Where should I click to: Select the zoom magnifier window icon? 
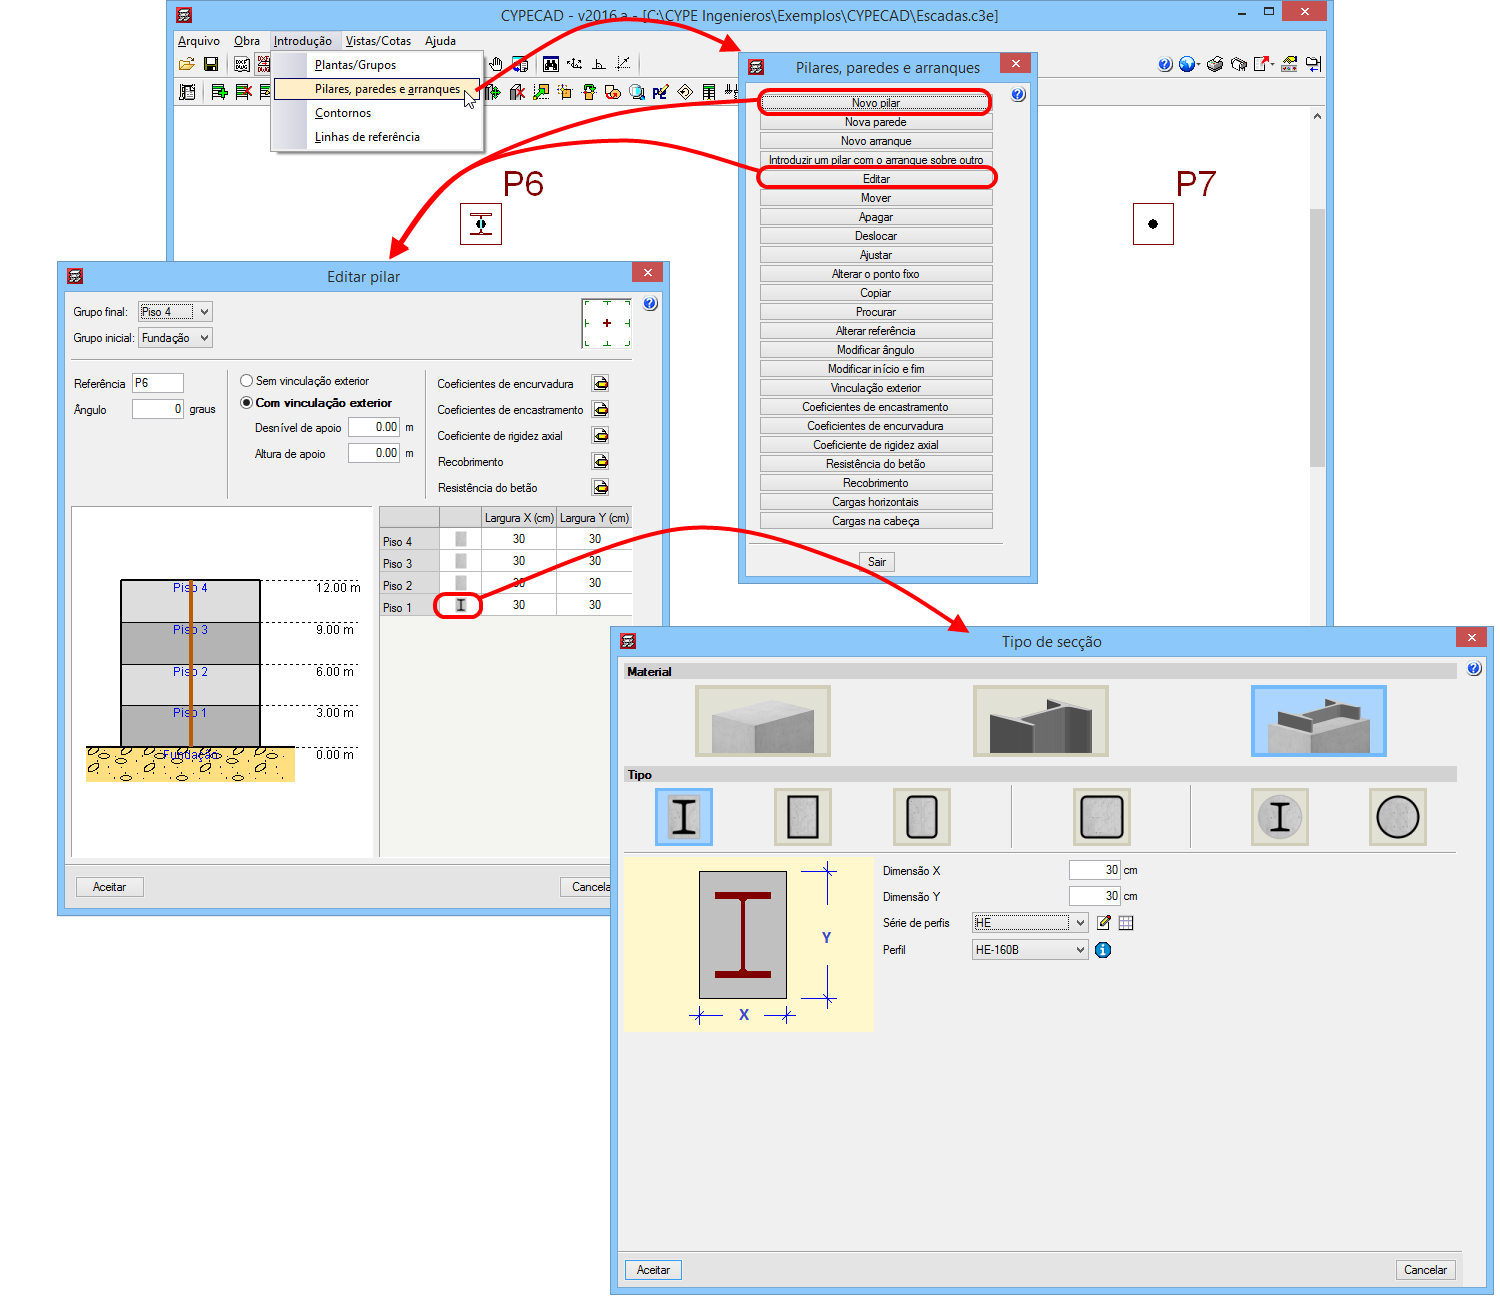[637, 92]
